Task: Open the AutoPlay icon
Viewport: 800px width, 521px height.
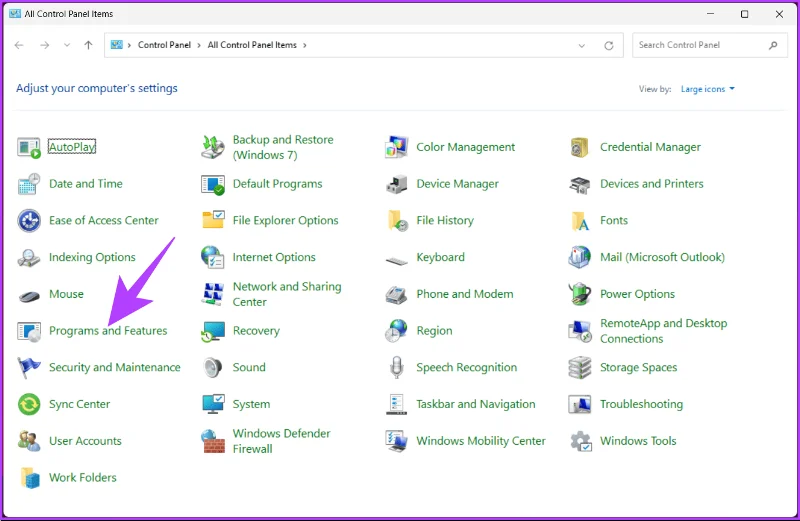Action: pyautogui.click(x=29, y=147)
